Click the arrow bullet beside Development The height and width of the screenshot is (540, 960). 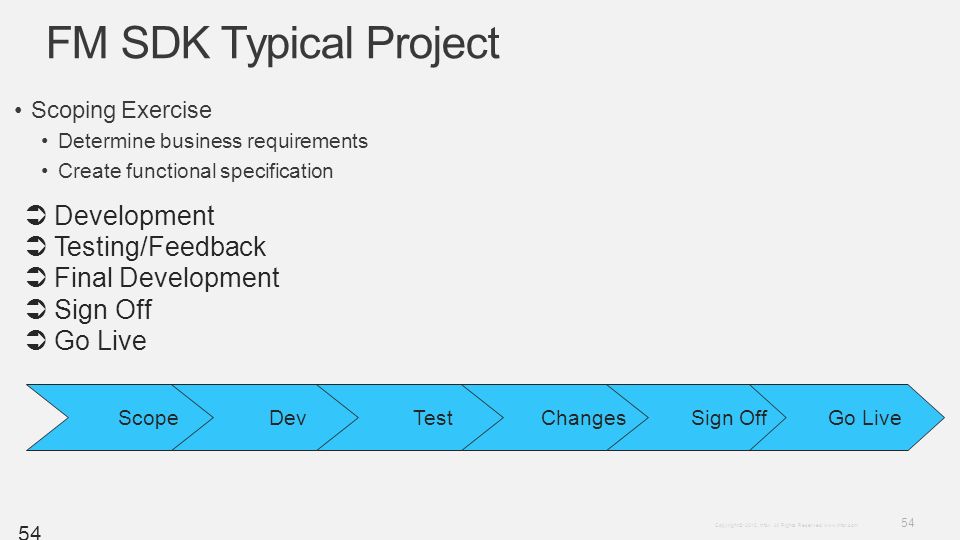[36, 216]
